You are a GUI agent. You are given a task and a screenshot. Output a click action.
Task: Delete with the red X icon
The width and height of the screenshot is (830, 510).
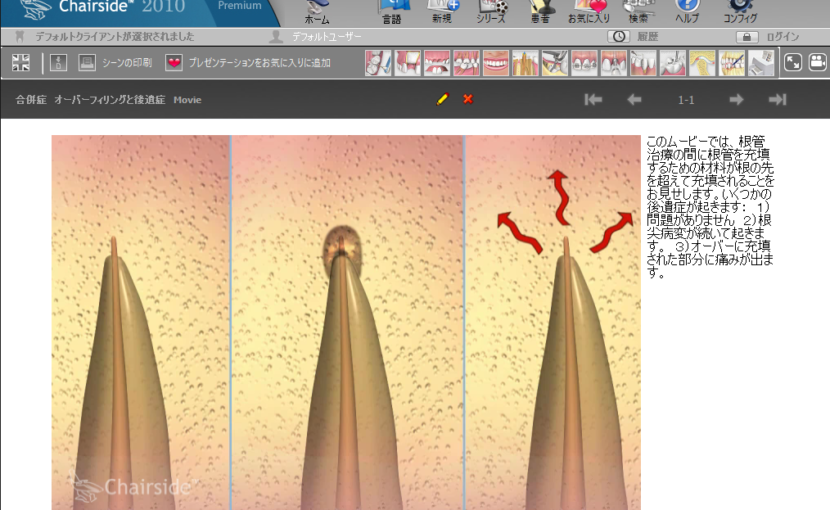coord(468,99)
